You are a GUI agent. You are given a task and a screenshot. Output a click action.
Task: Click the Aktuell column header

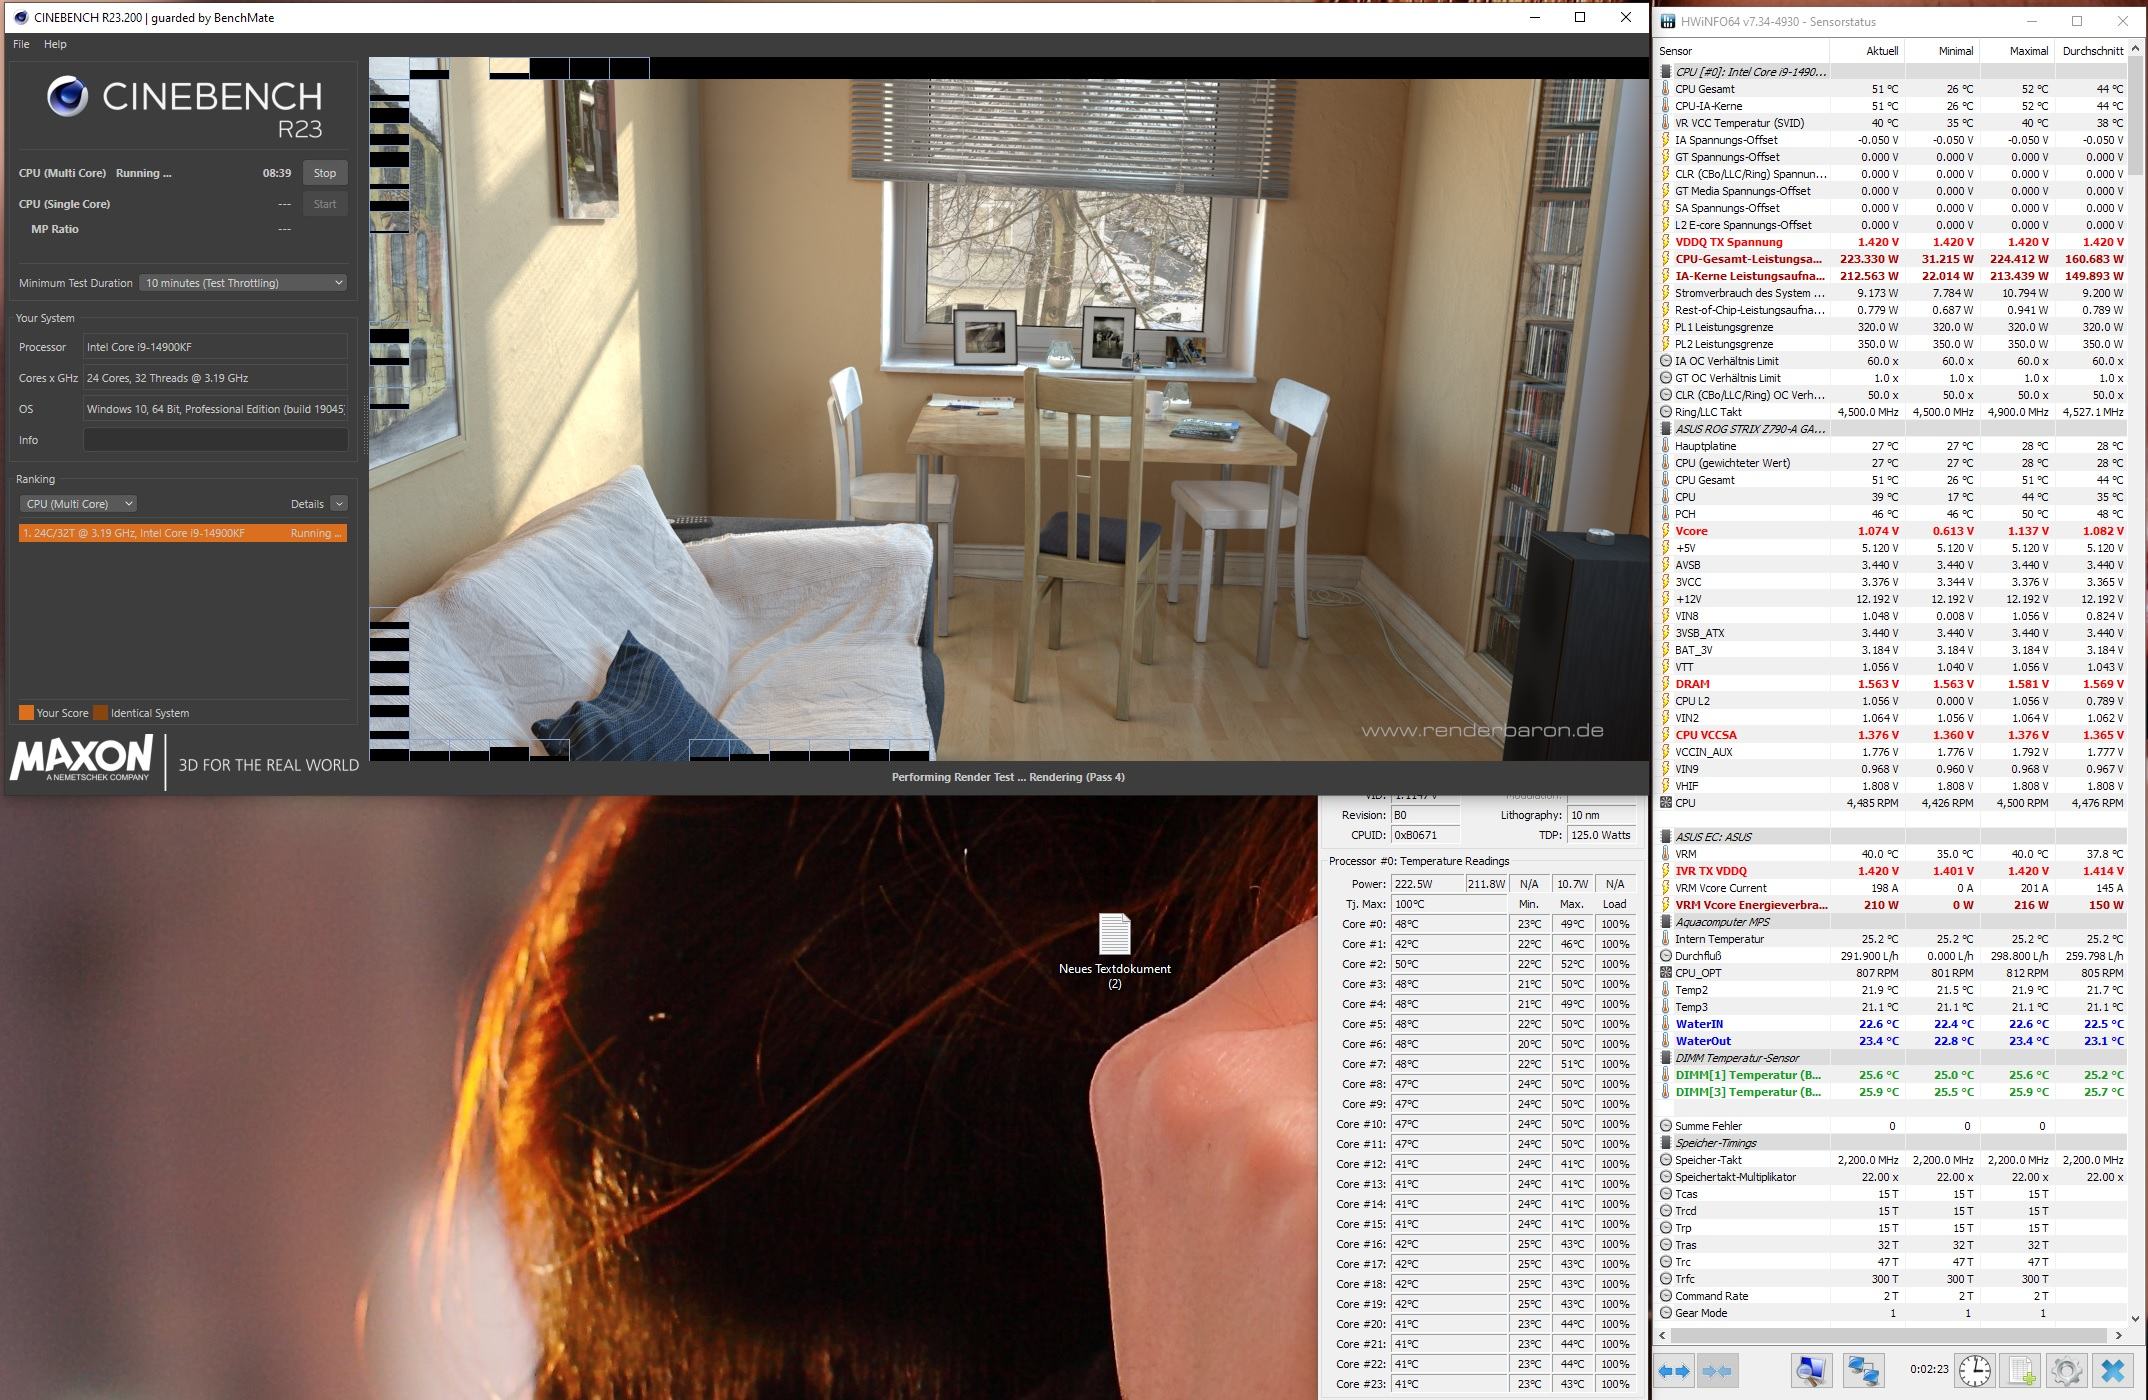(x=1881, y=51)
